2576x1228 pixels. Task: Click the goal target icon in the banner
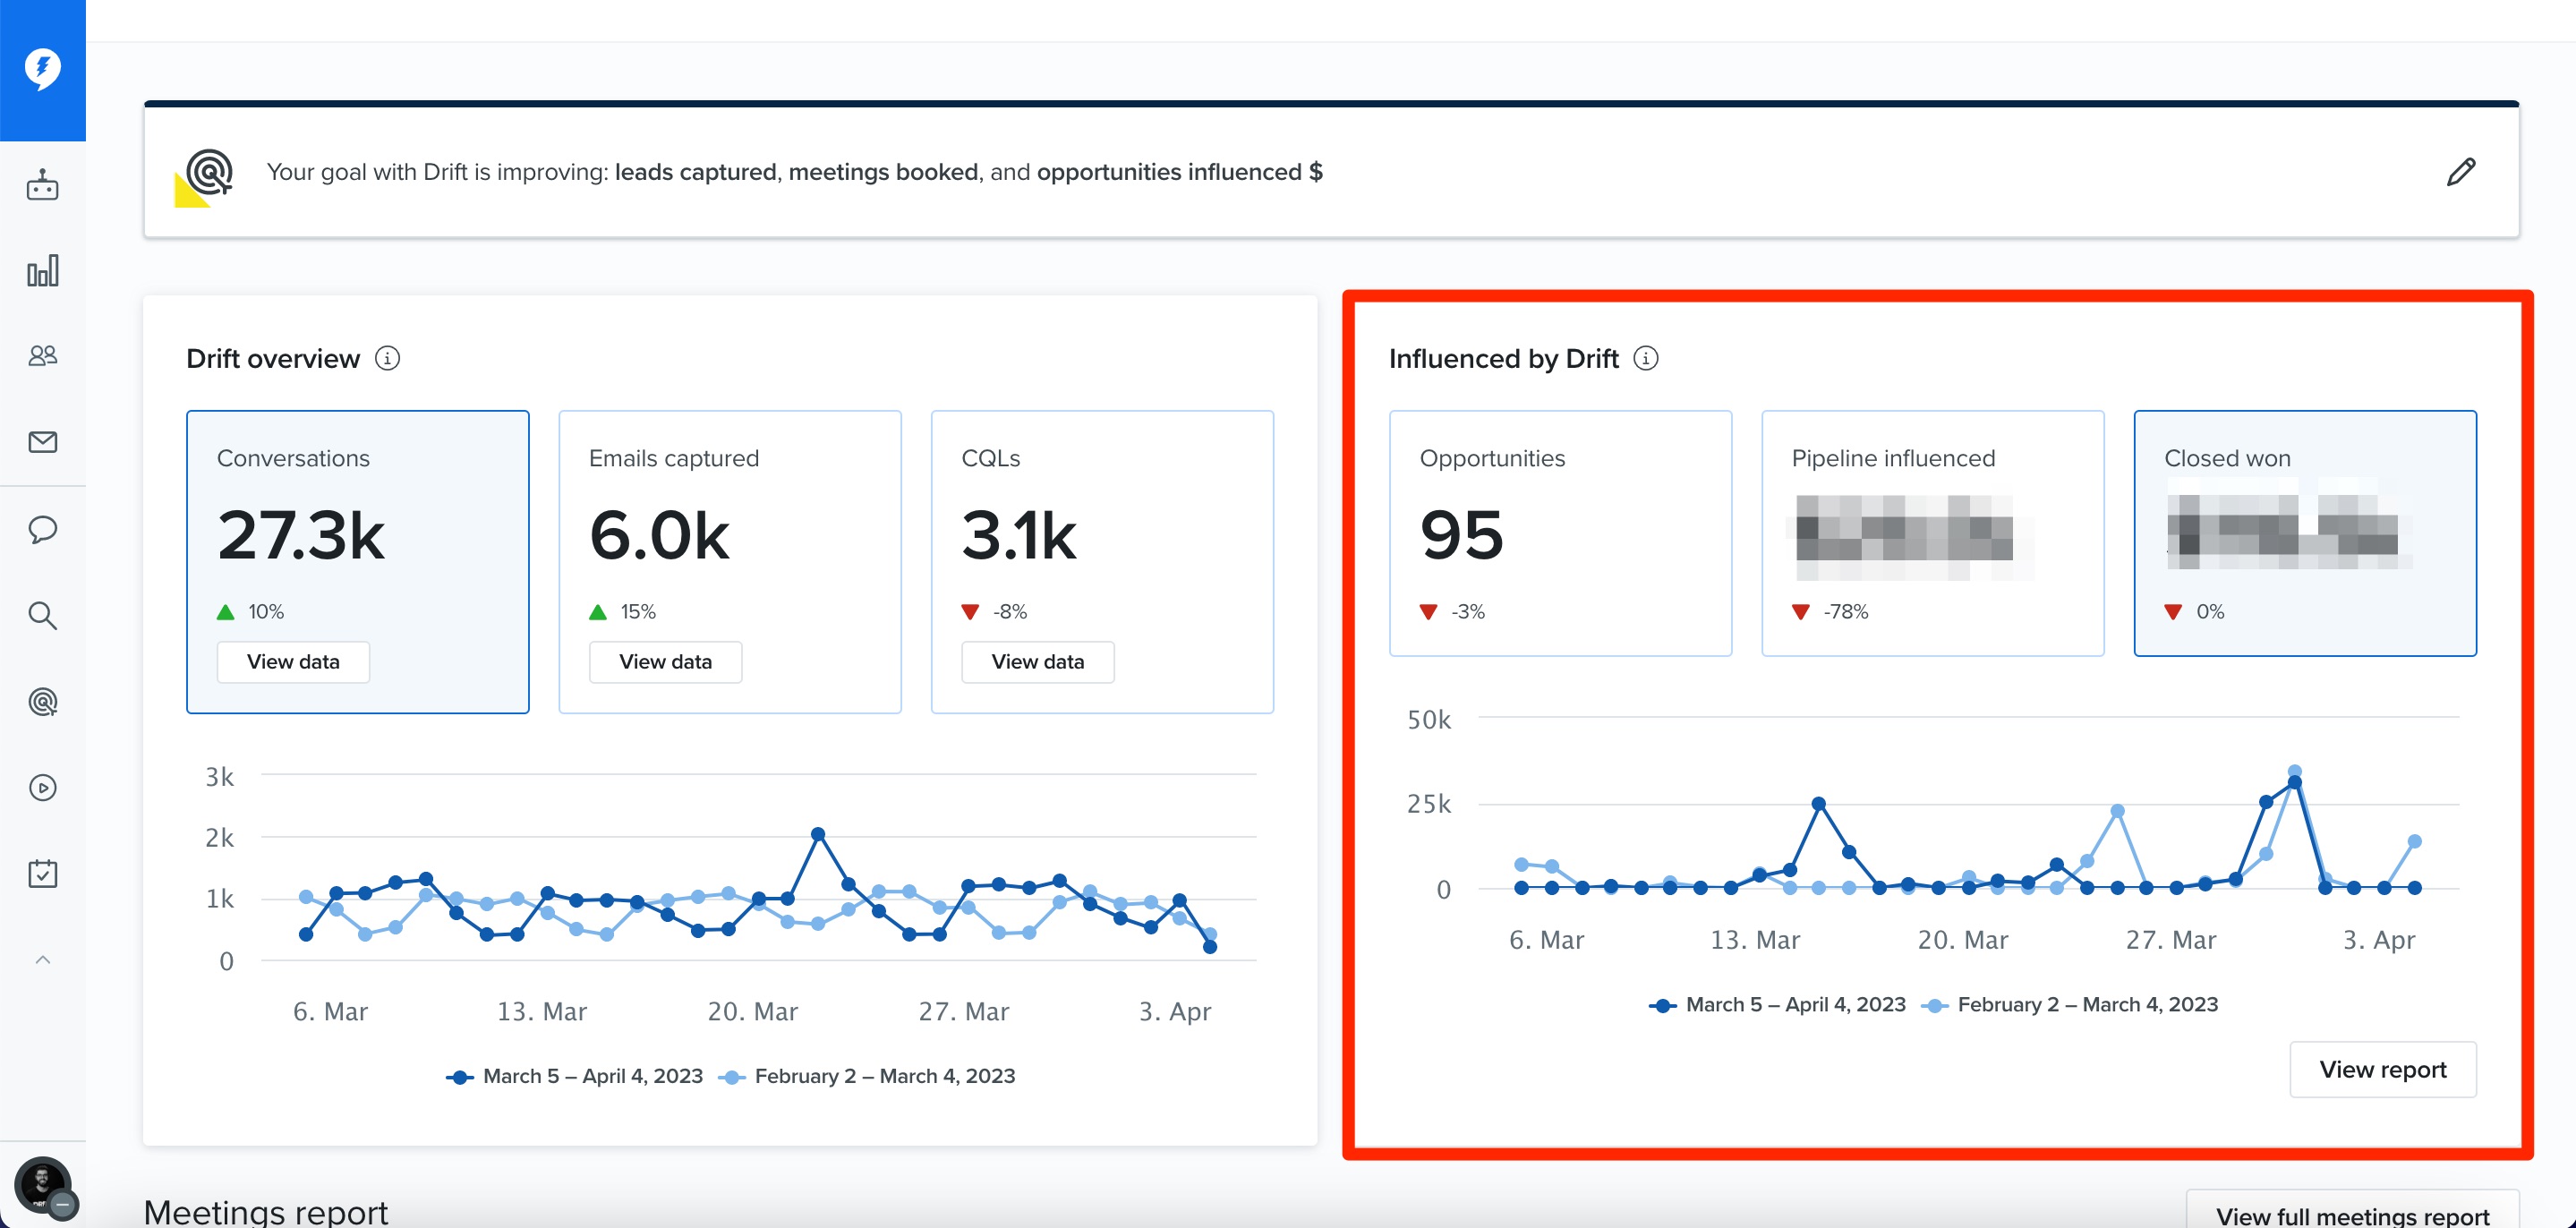click(x=205, y=177)
